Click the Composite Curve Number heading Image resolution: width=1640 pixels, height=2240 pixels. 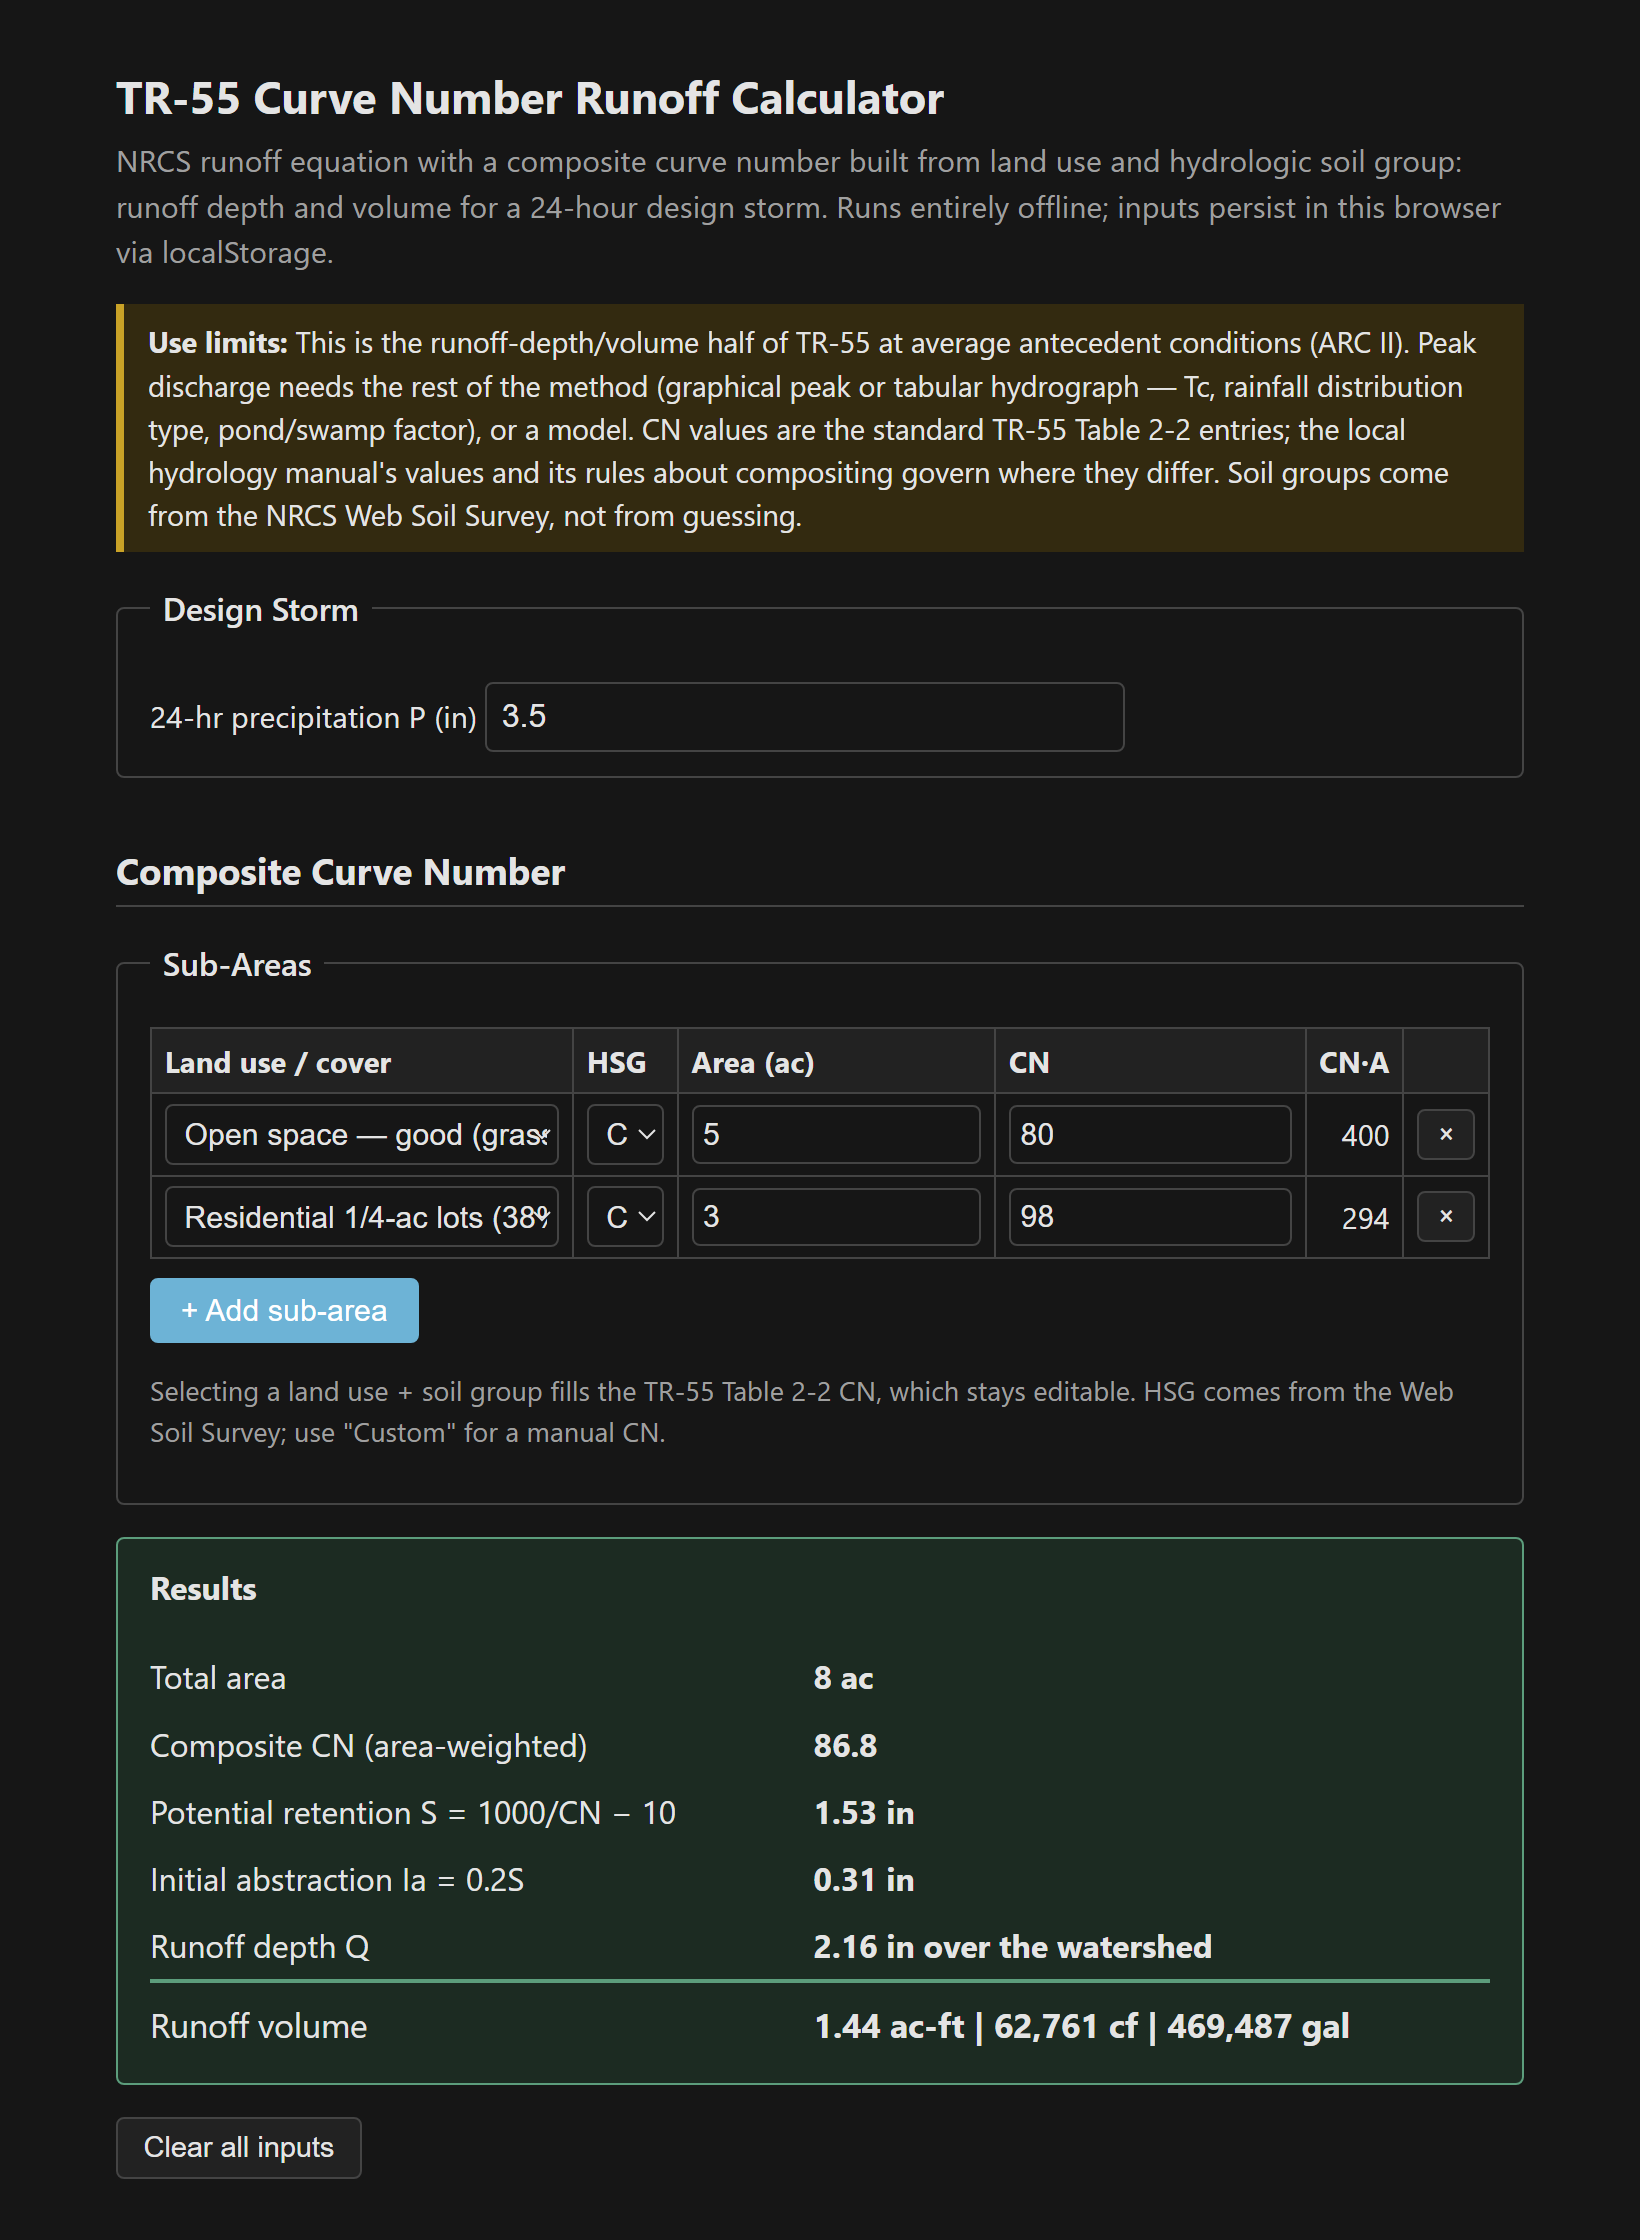(341, 872)
